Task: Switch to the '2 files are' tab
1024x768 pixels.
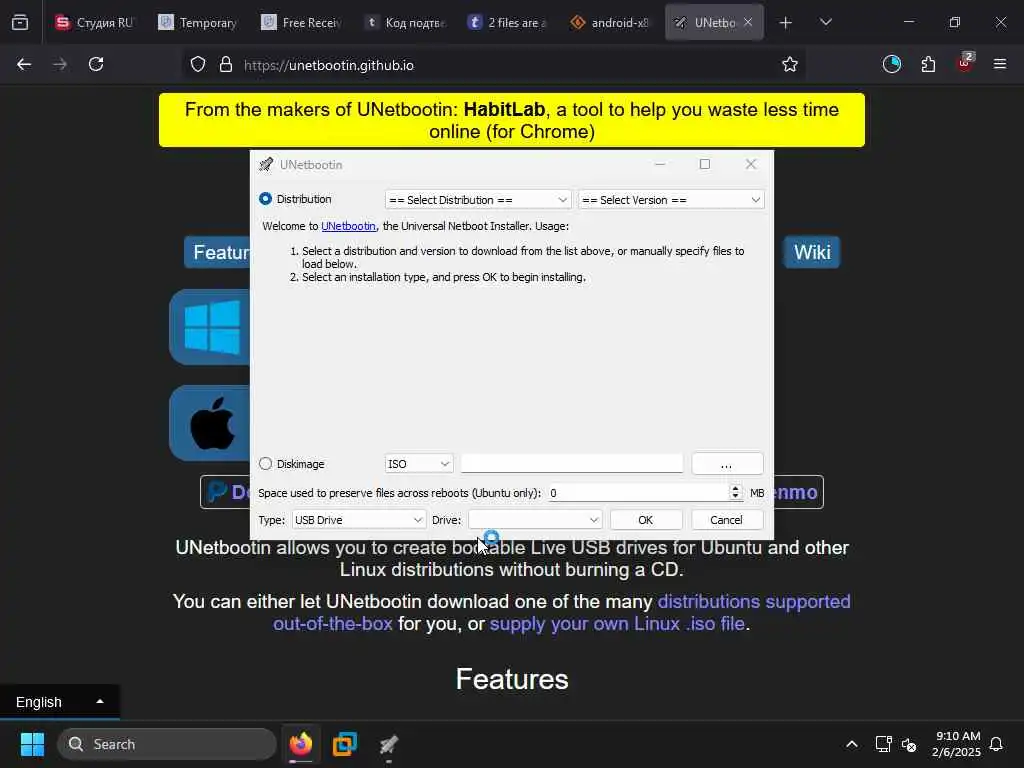Action: point(509,22)
